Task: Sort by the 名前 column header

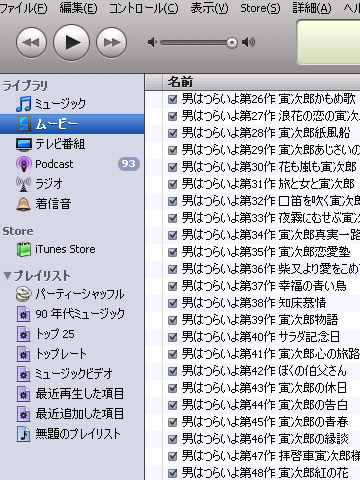Action: coord(261,82)
